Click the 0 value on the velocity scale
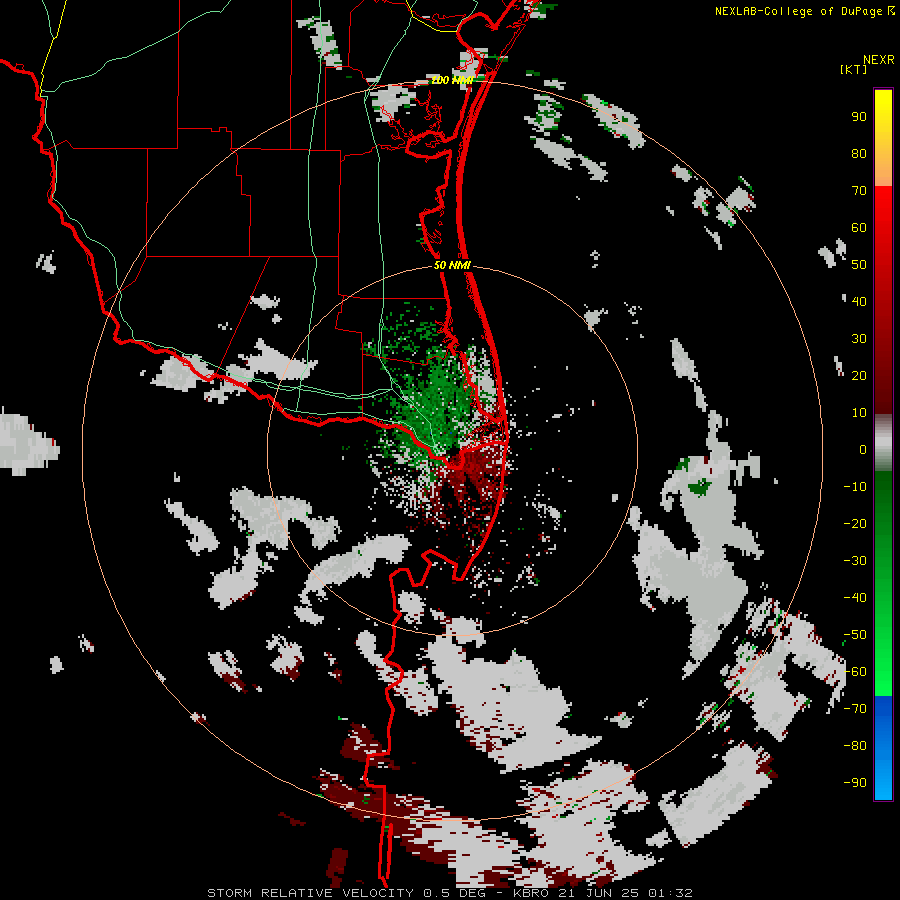The height and width of the screenshot is (900, 900). click(x=863, y=449)
